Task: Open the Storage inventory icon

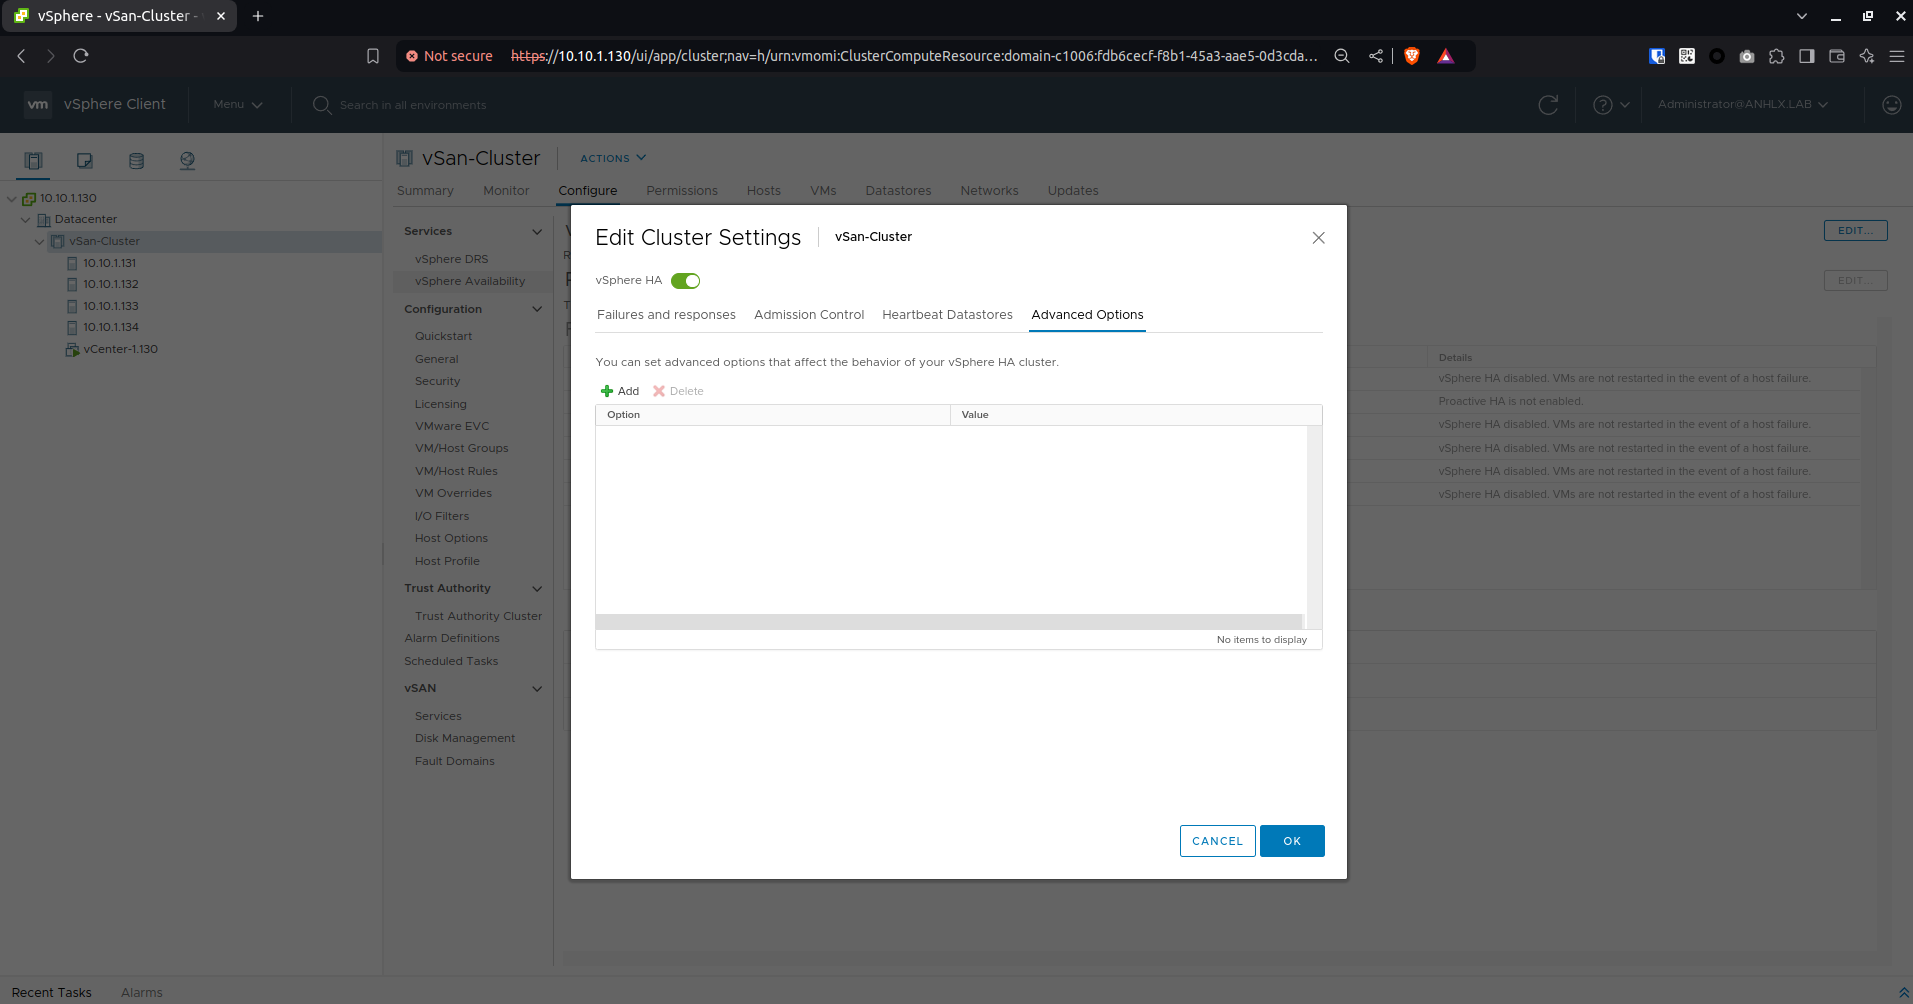Action: 137,160
